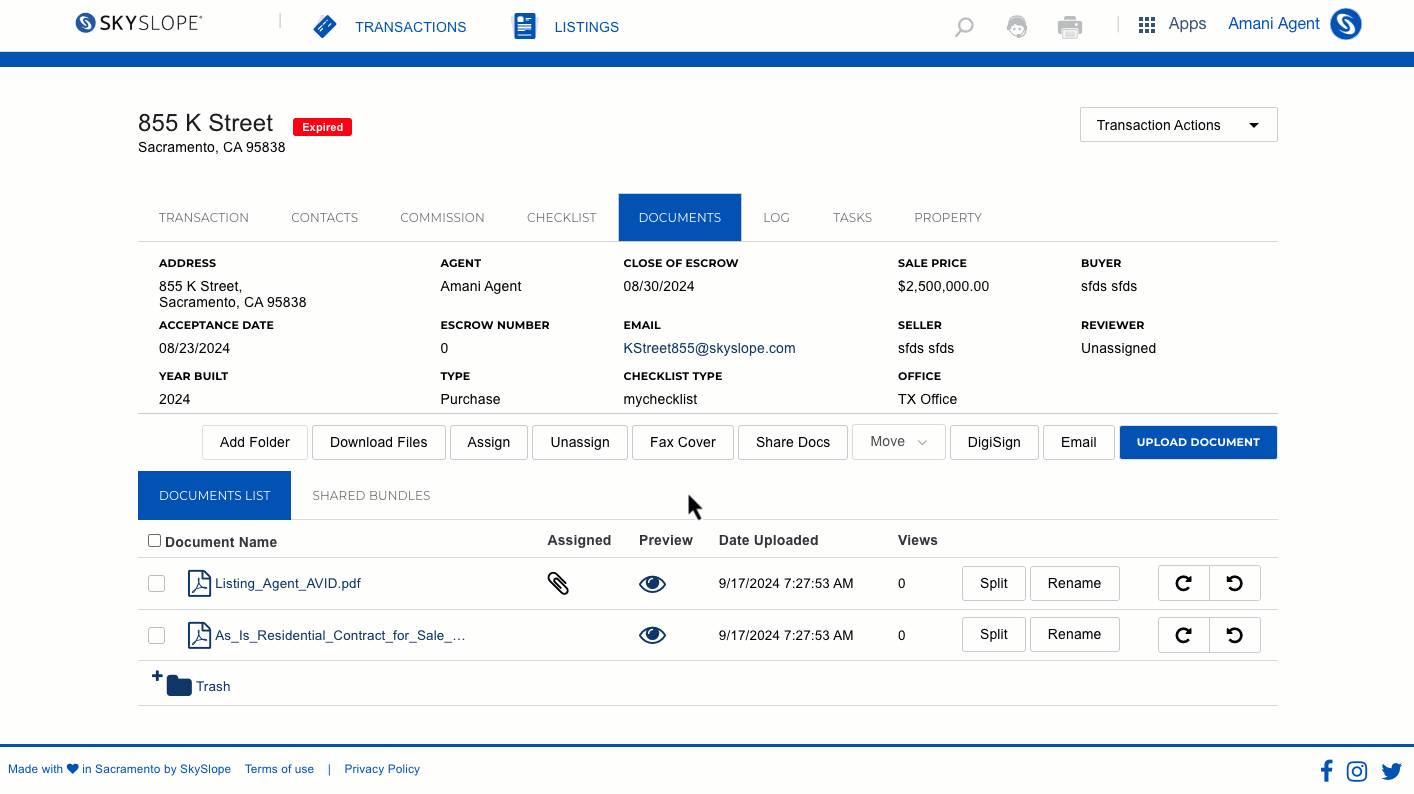Click the Amani Agent profile name
The height and width of the screenshot is (794, 1414).
(1274, 24)
